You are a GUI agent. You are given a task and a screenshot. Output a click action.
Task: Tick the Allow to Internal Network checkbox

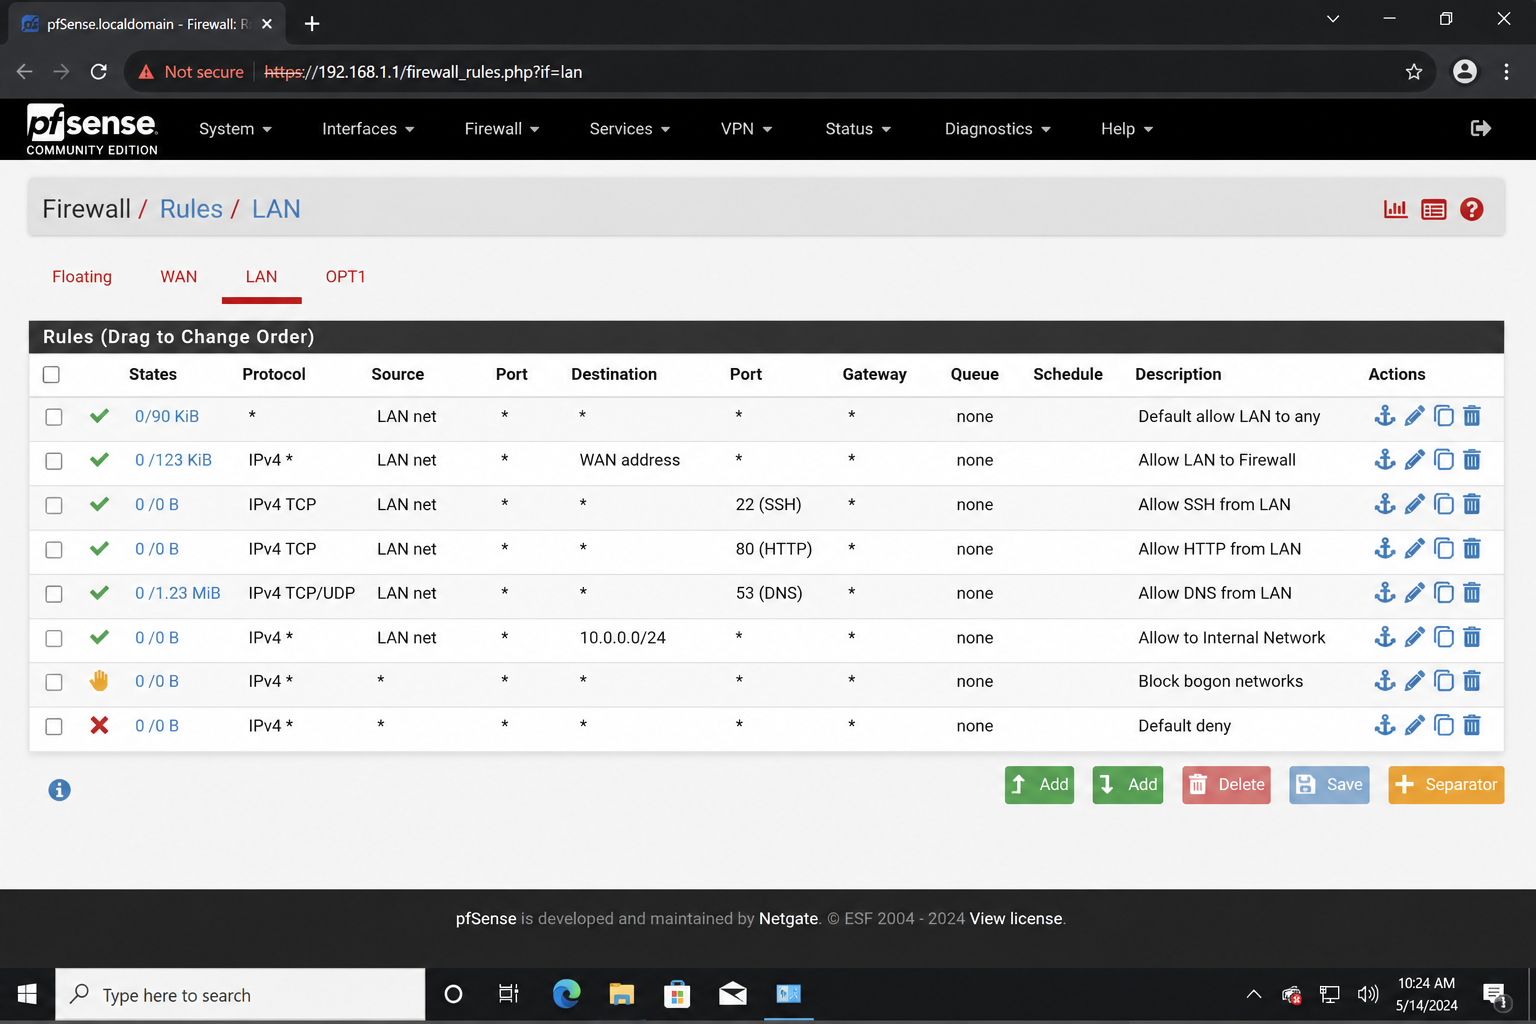pyautogui.click(x=54, y=638)
